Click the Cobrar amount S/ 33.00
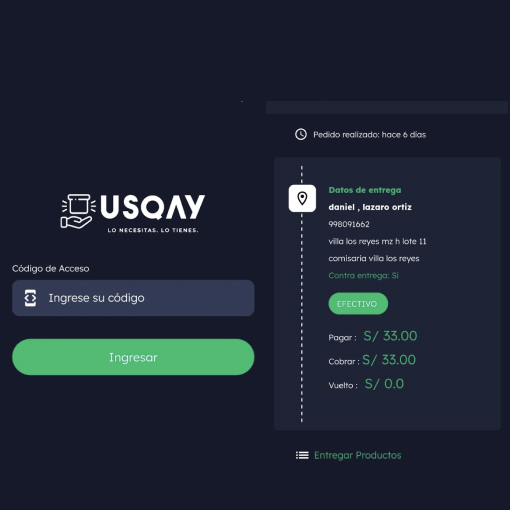 click(x=389, y=360)
